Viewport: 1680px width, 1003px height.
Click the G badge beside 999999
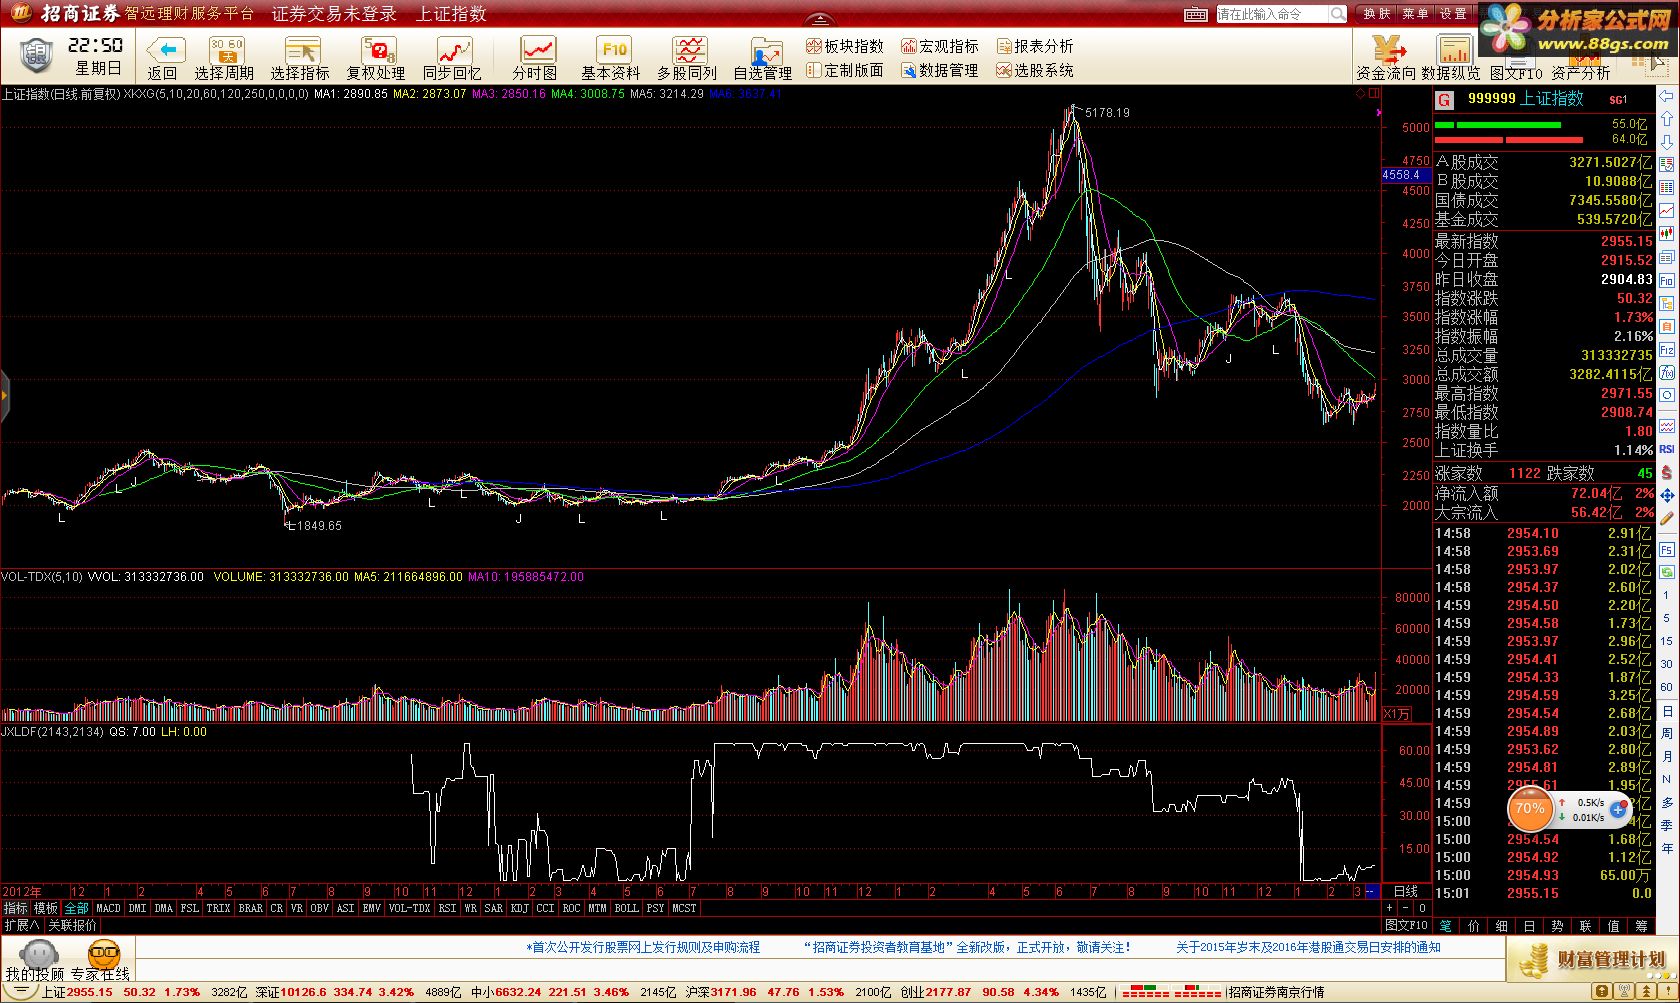[1443, 99]
